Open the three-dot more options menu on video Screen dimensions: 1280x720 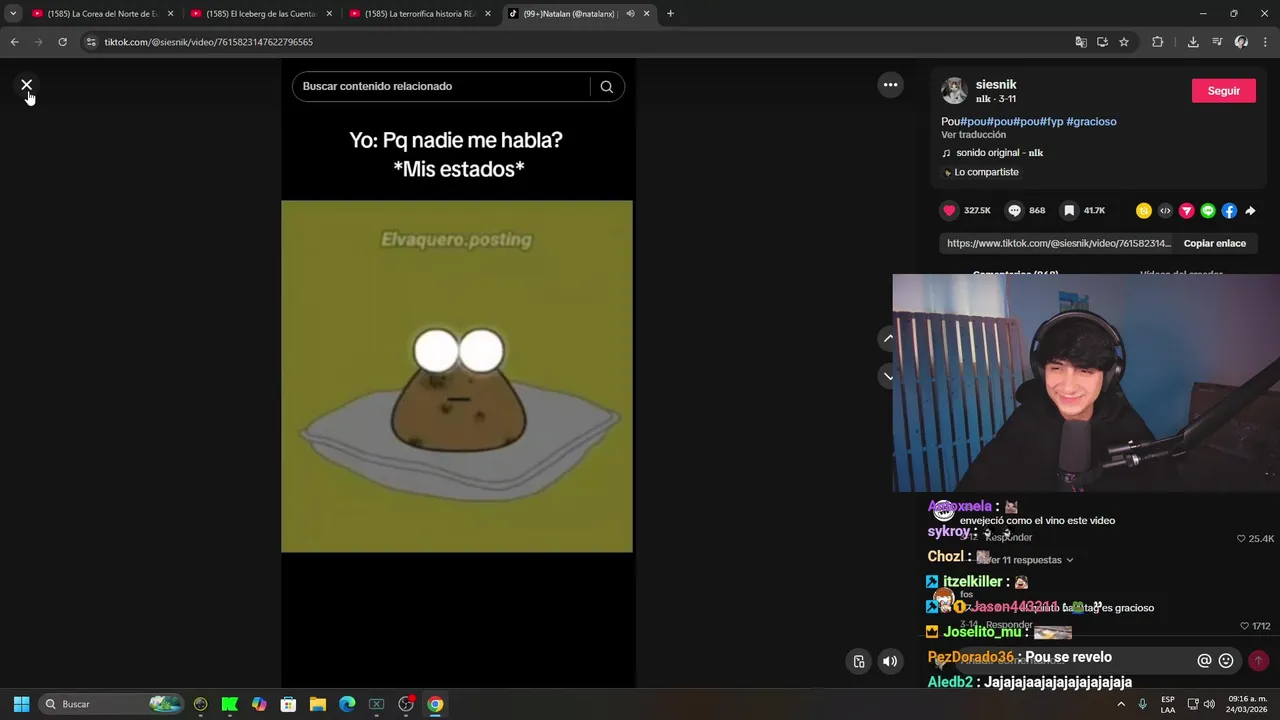890,85
